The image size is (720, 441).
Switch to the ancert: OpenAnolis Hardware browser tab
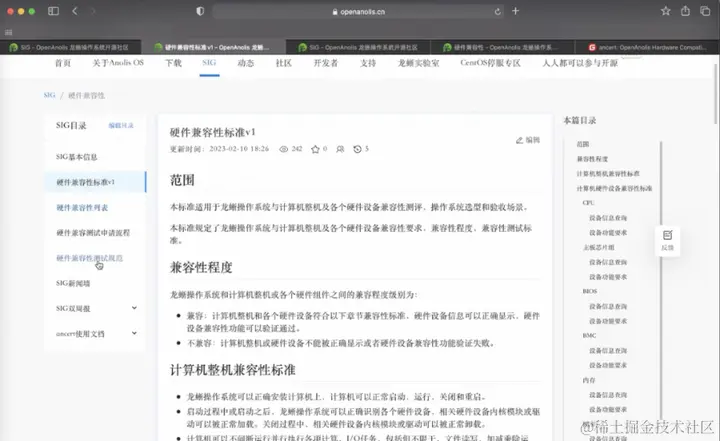pos(647,47)
